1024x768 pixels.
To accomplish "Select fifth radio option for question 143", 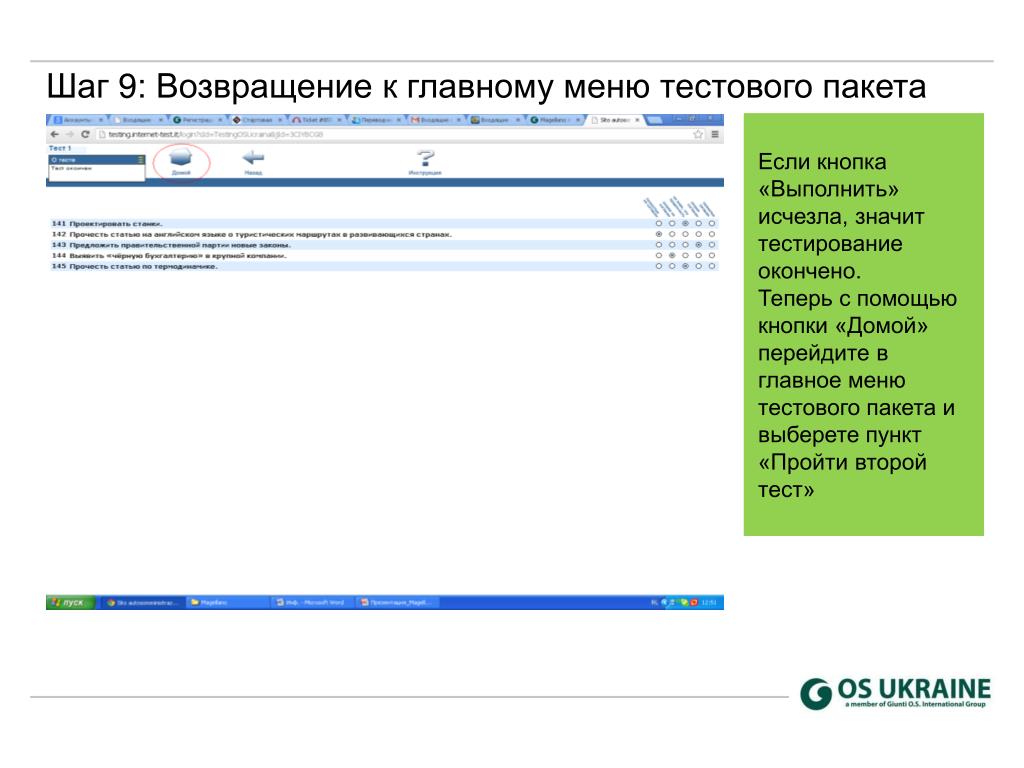I will pos(712,245).
